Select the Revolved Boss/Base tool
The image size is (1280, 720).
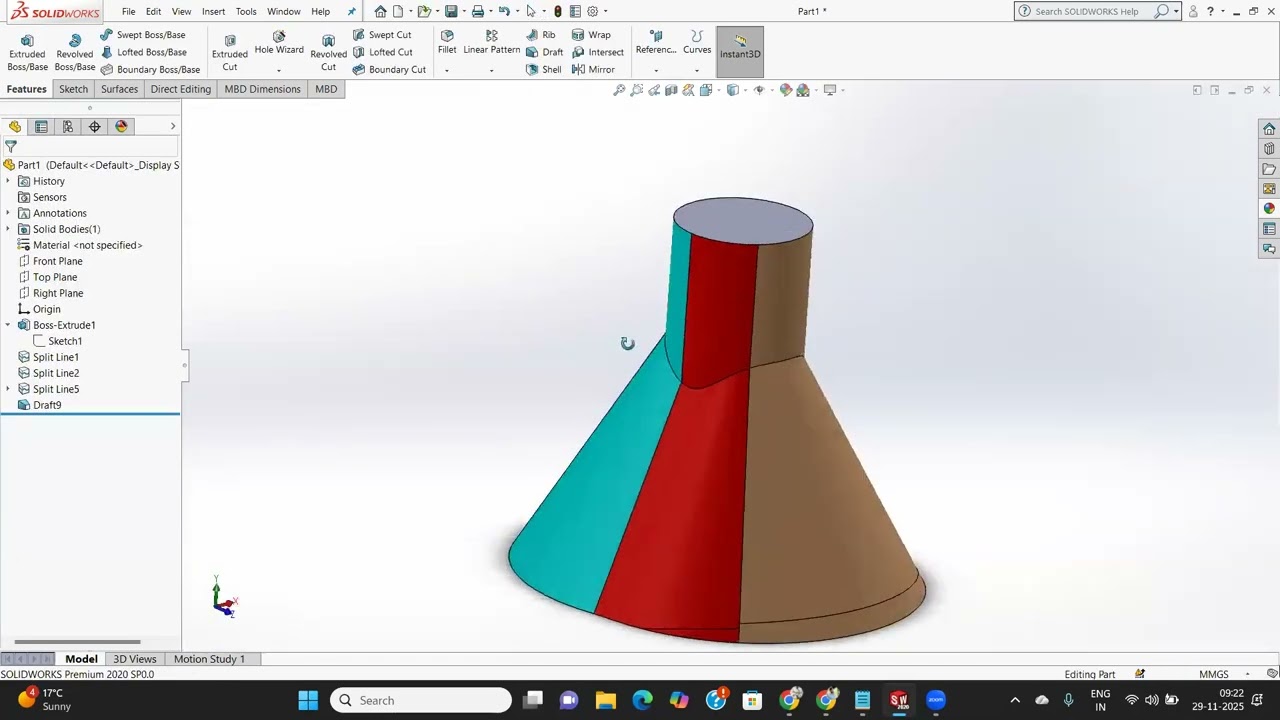click(x=74, y=52)
